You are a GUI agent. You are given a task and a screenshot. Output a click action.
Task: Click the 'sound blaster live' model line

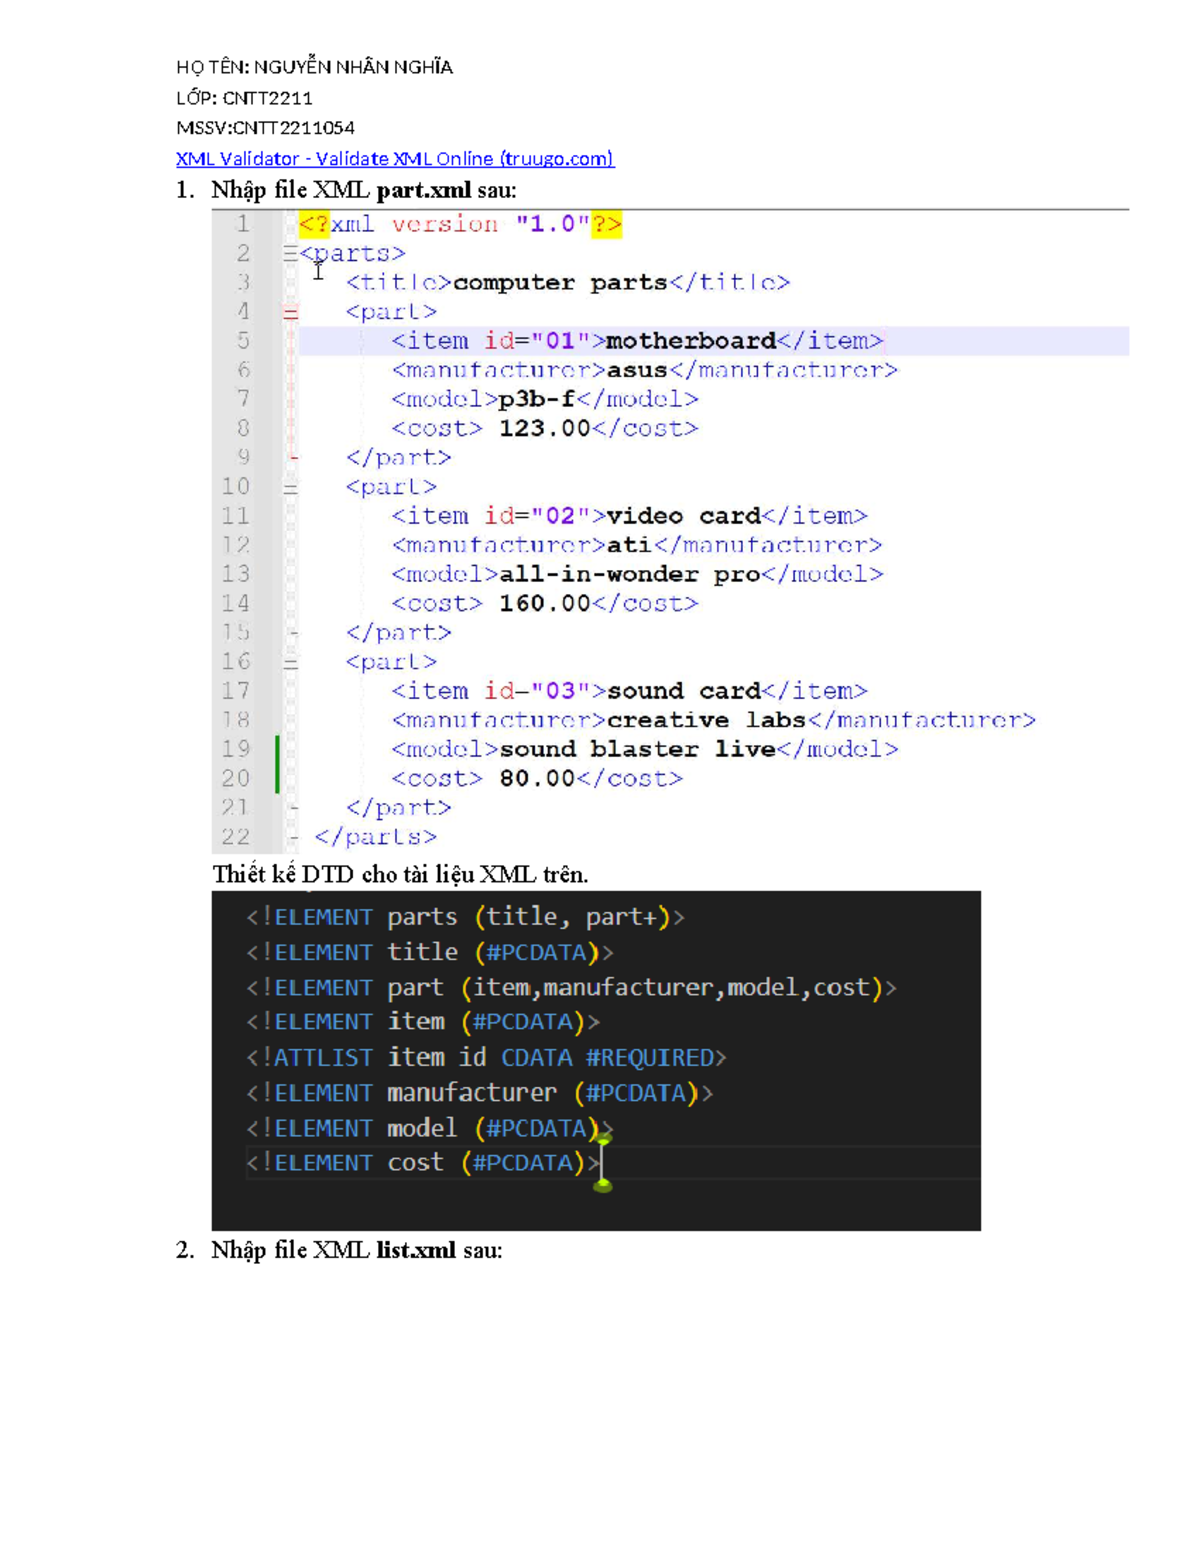click(x=645, y=749)
